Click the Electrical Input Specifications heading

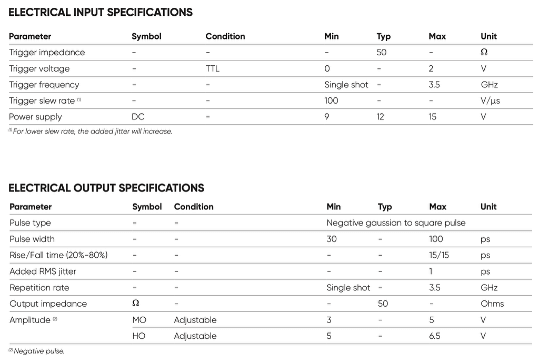point(100,12)
